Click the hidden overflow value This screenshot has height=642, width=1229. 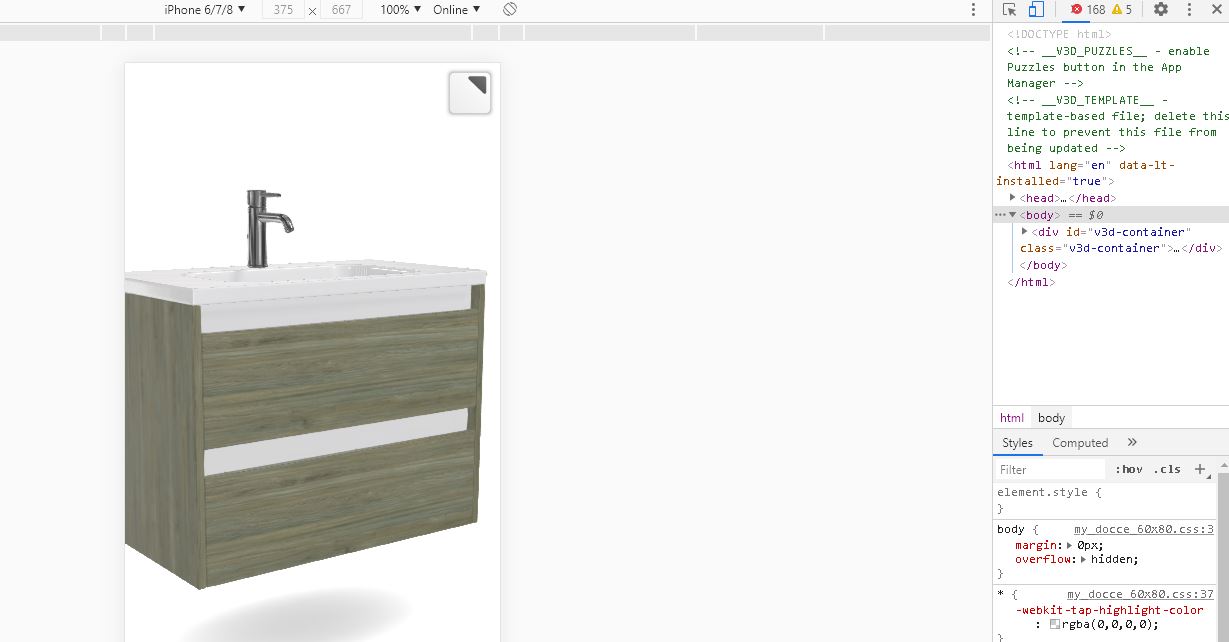pyautogui.click(x=1112, y=559)
